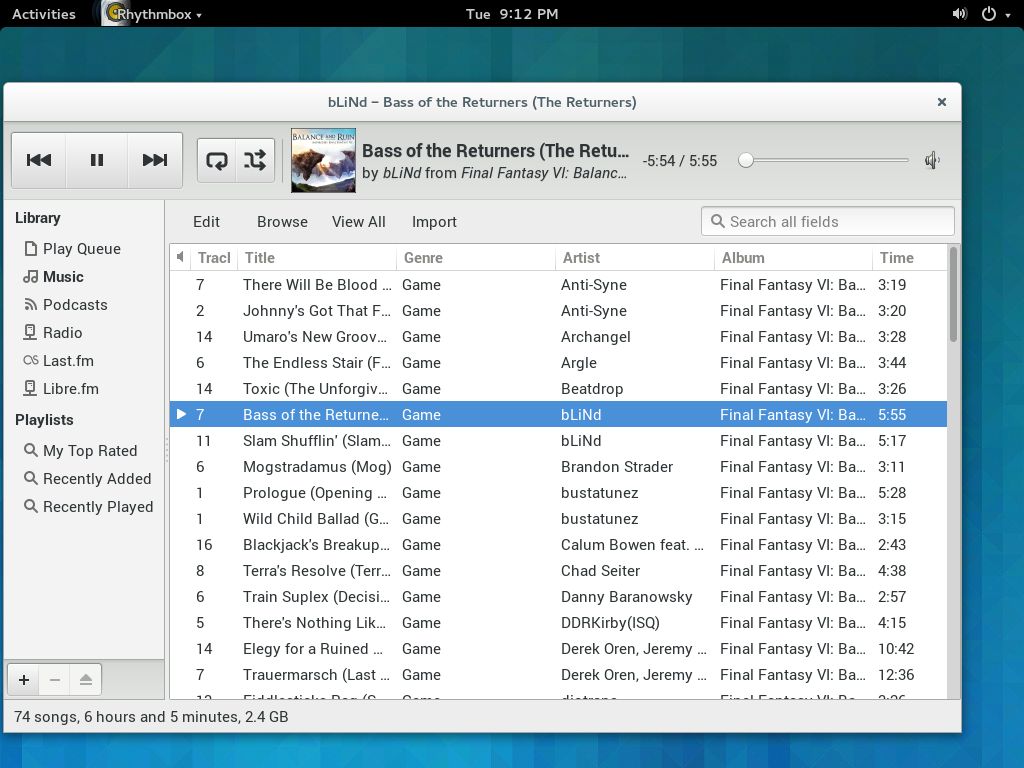Viewport: 1024px width, 768px height.
Task: Select the Prologue (Opening track
Action: tap(558, 493)
